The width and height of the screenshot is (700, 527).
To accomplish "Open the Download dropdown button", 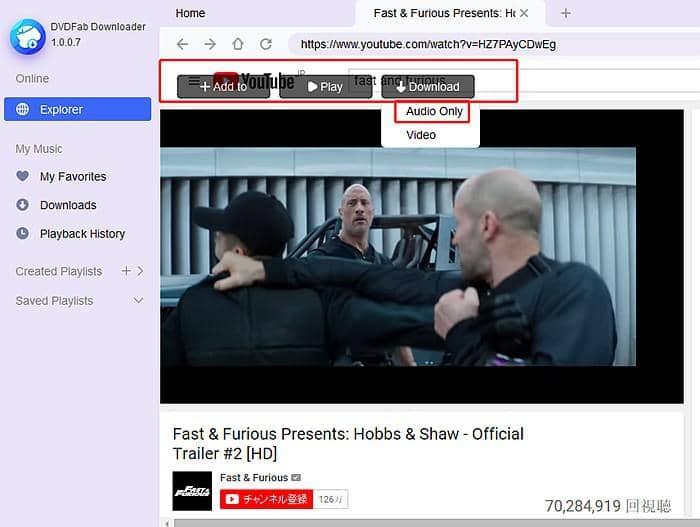I will pos(428,87).
